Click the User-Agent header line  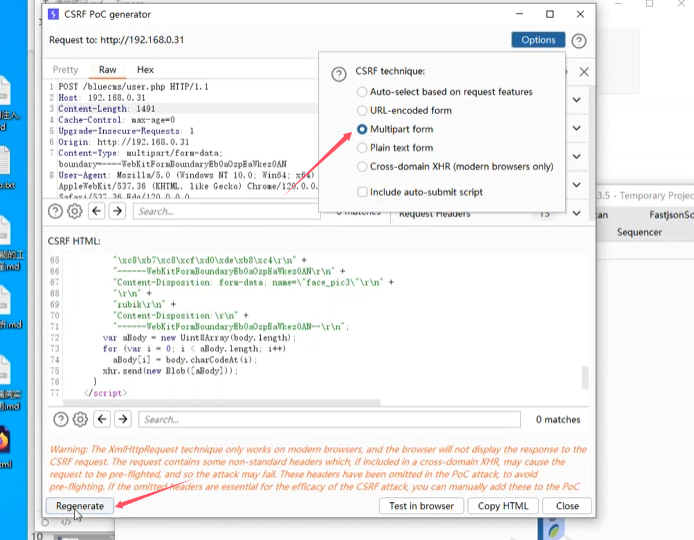(186, 175)
